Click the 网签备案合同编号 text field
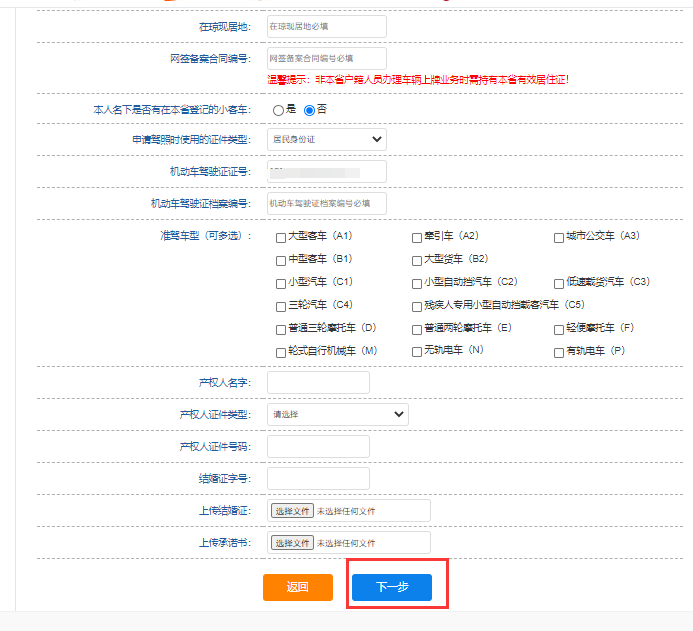 (x=326, y=59)
